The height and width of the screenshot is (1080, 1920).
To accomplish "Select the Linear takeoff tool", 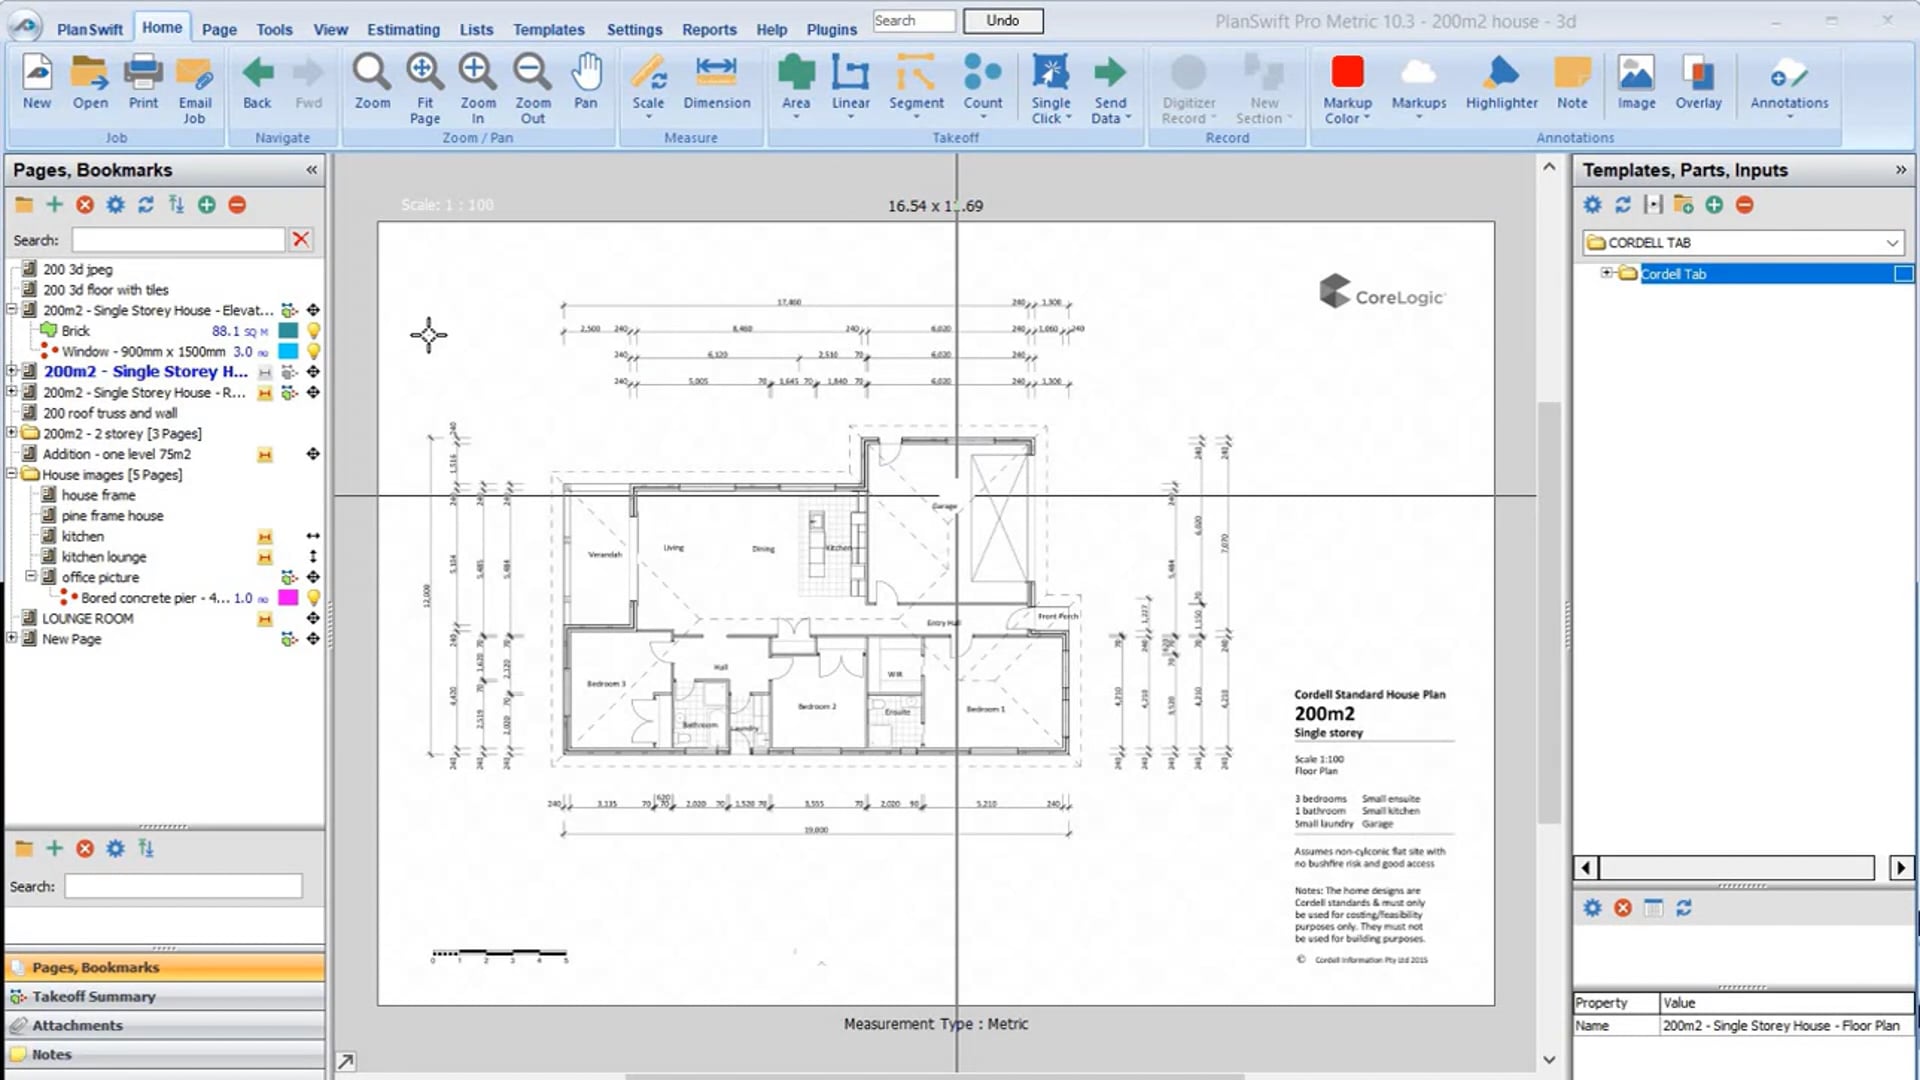I will 849,85.
